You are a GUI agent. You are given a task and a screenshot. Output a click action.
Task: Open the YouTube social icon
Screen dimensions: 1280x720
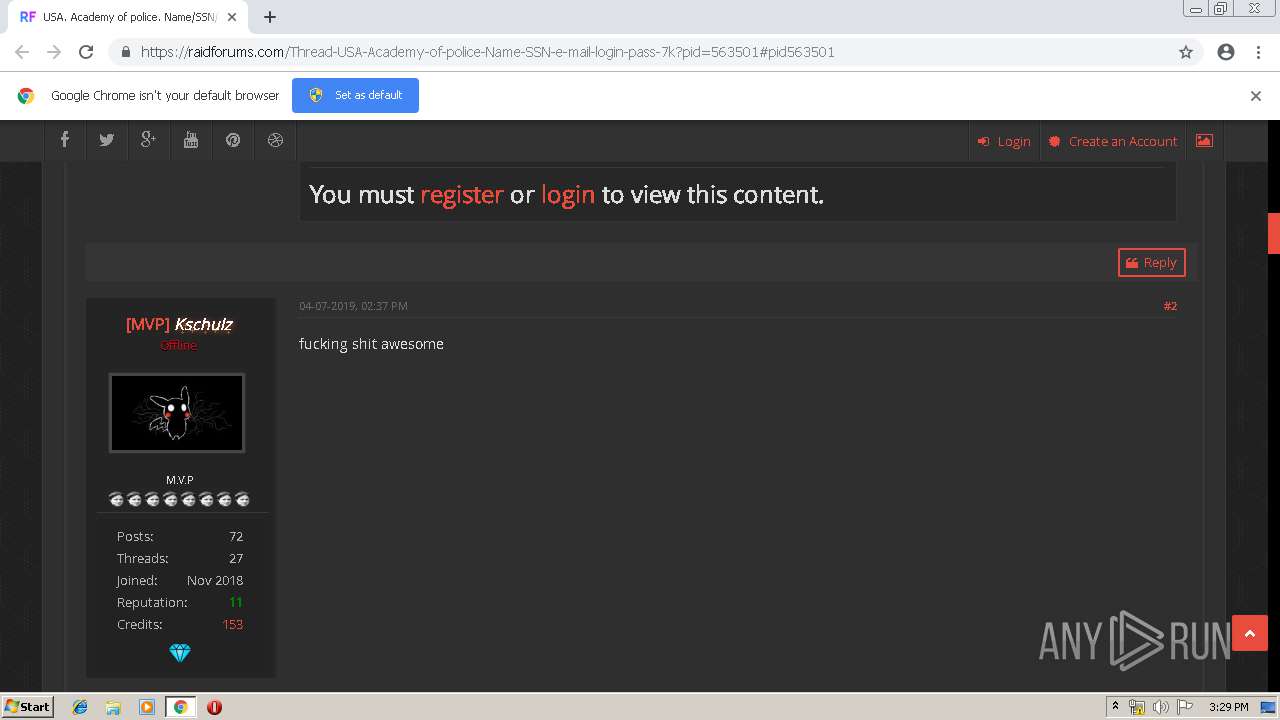pyautogui.click(x=191, y=140)
